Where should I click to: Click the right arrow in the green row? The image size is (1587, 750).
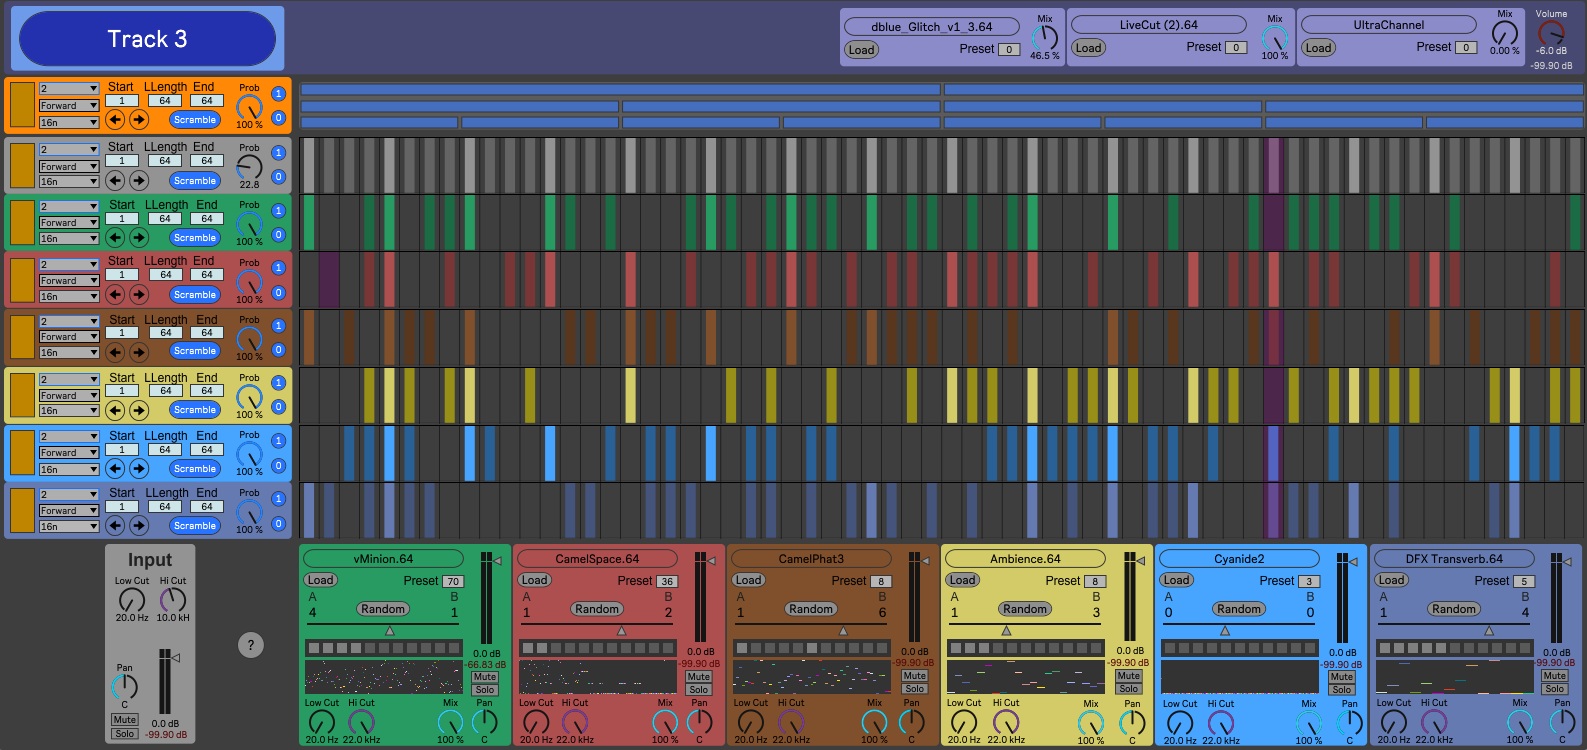pyautogui.click(x=139, y=238)
